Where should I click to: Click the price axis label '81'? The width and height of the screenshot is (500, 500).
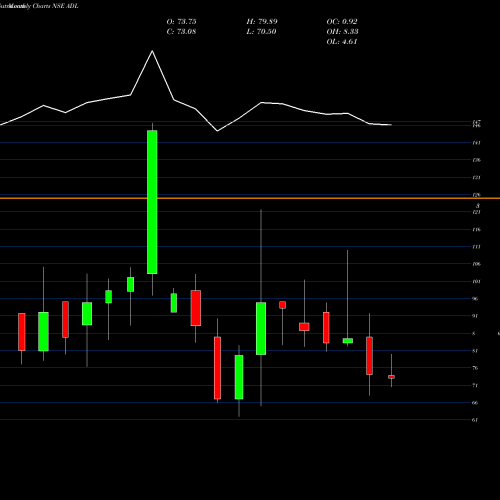pyautogui.click(x=475, y=351)
